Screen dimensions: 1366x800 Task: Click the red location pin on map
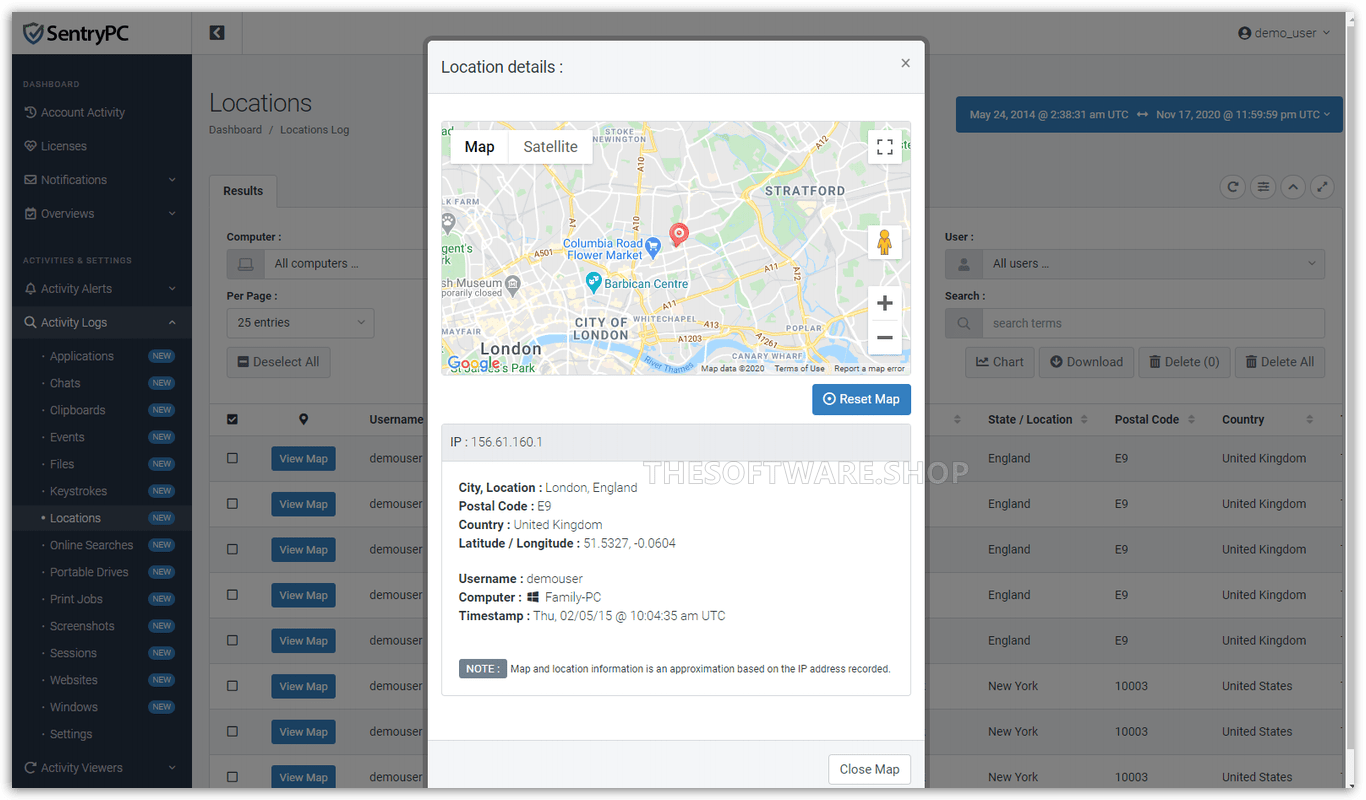[679, 234]
